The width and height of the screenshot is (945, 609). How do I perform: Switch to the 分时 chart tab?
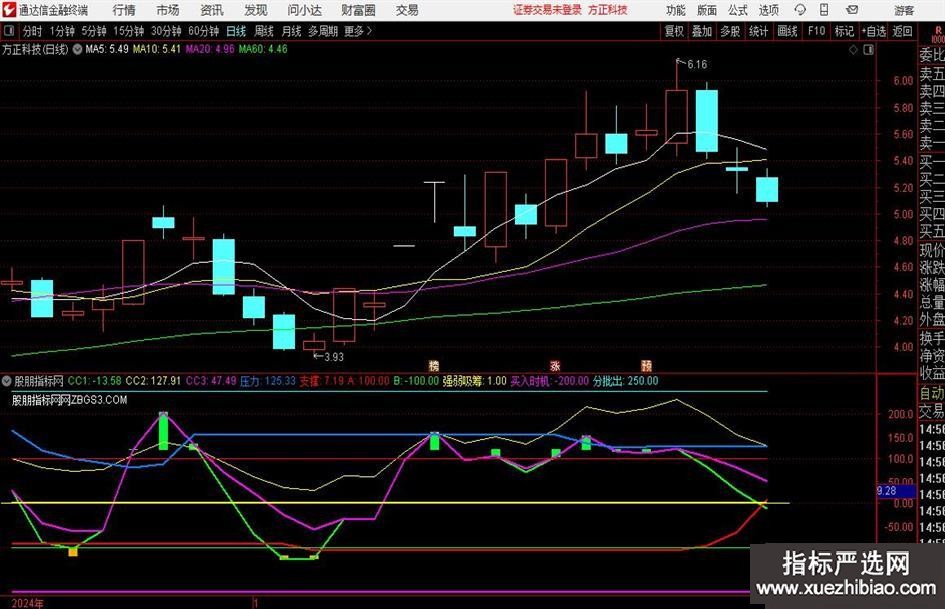pos(33,31)
